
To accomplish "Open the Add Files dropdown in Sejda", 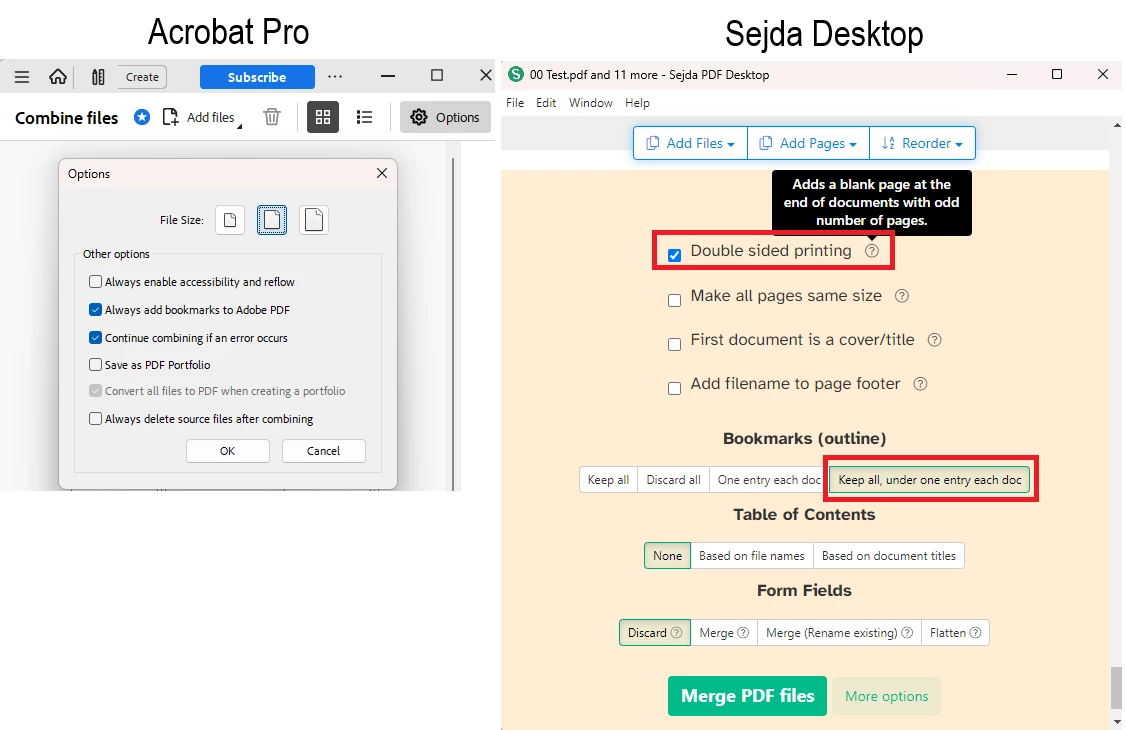I will coord(690,143).
